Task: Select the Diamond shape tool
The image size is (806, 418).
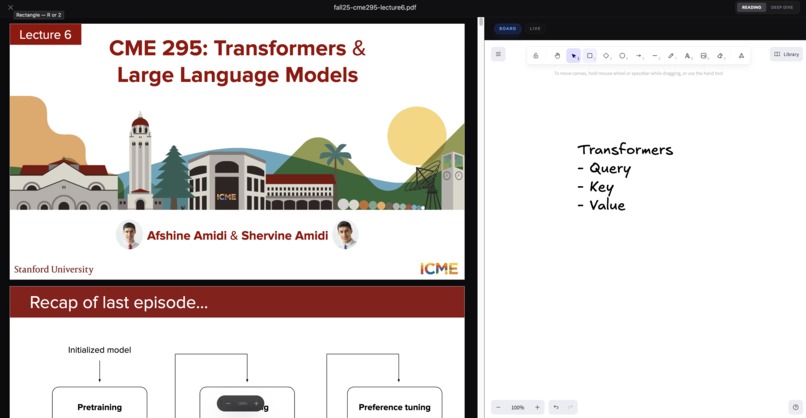Action: pos(607,56)
